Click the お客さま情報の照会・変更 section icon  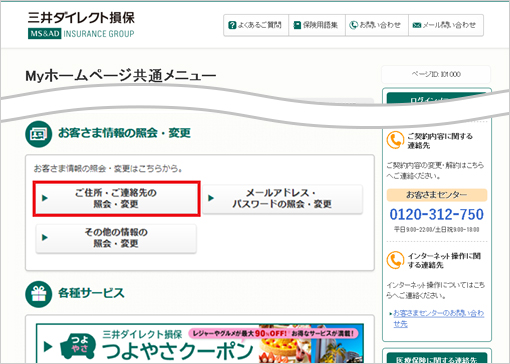pyautogui.click(x=39, y=134)
